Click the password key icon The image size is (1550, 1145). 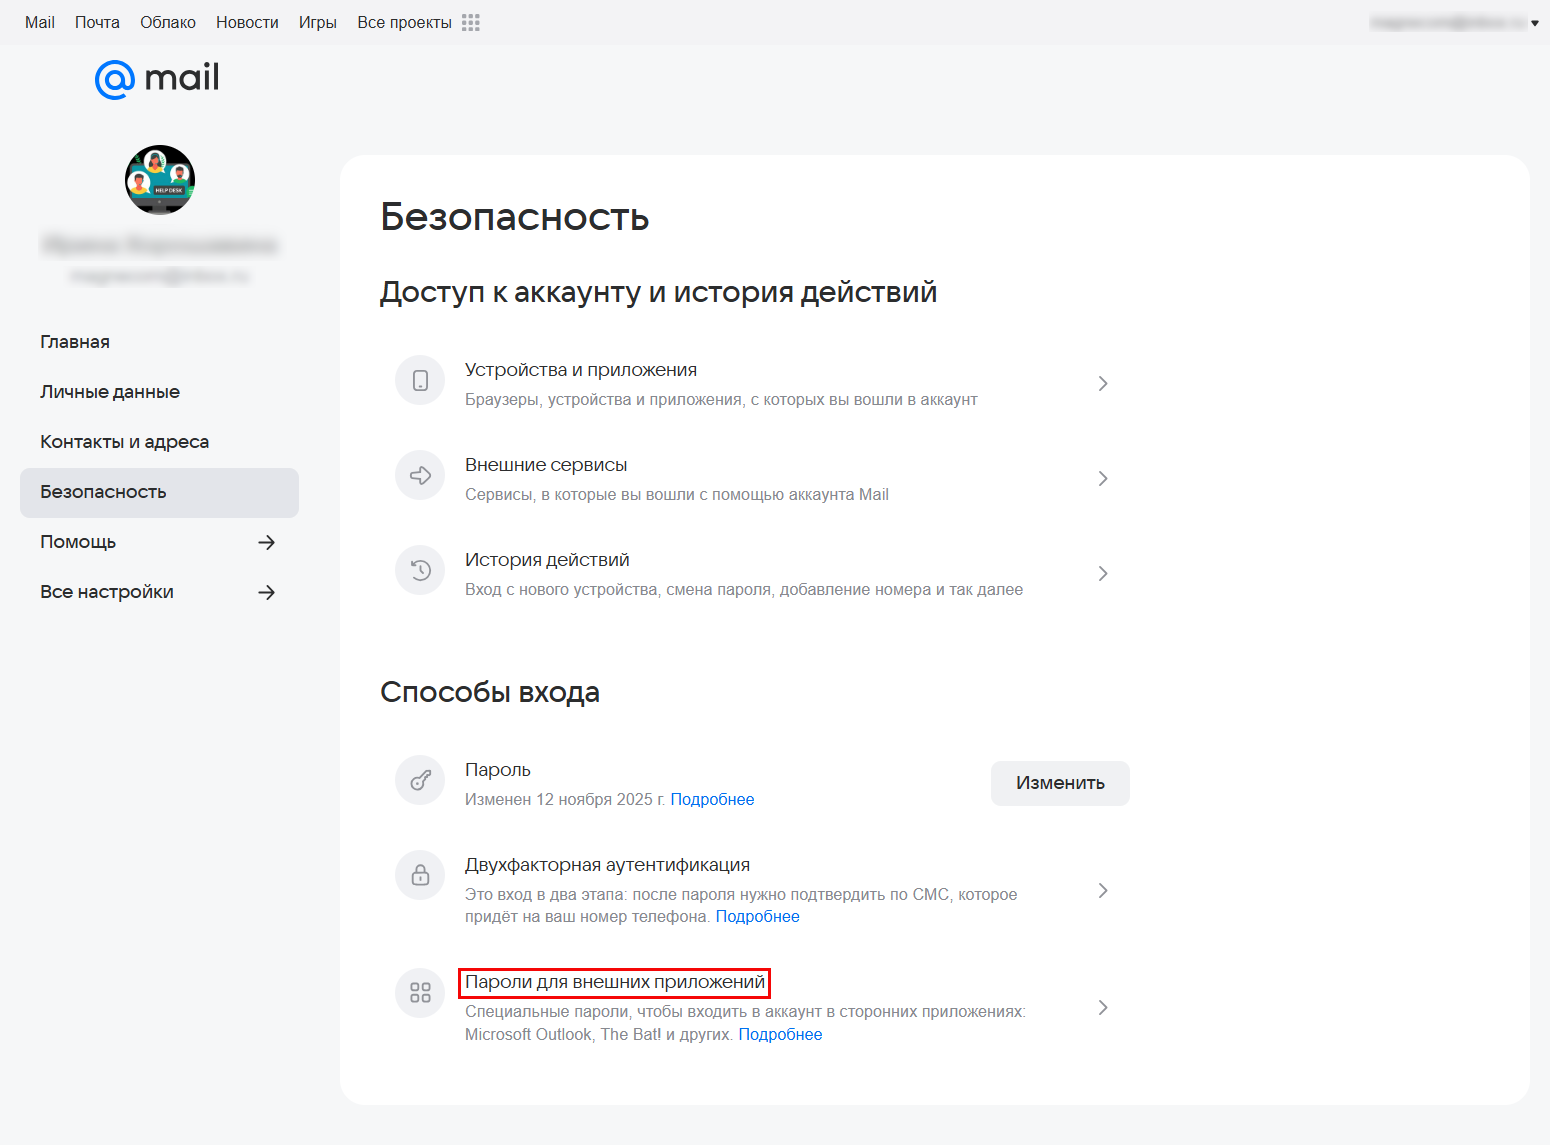pos(420,781)
